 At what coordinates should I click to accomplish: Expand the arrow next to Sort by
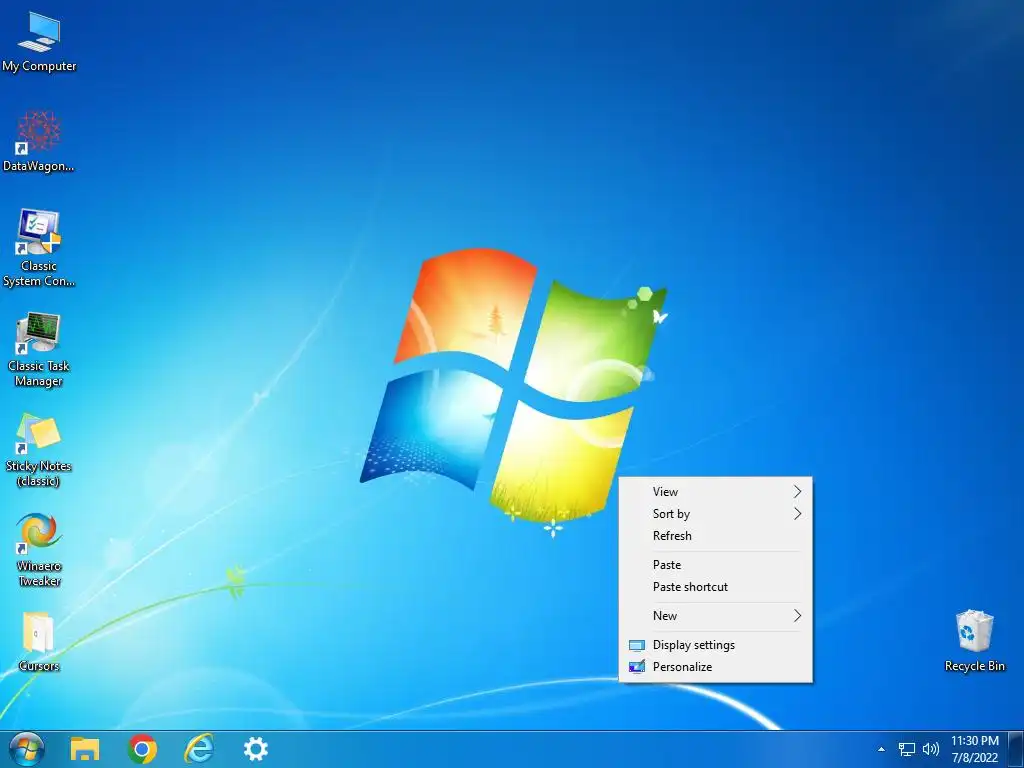tap(797, 514)
